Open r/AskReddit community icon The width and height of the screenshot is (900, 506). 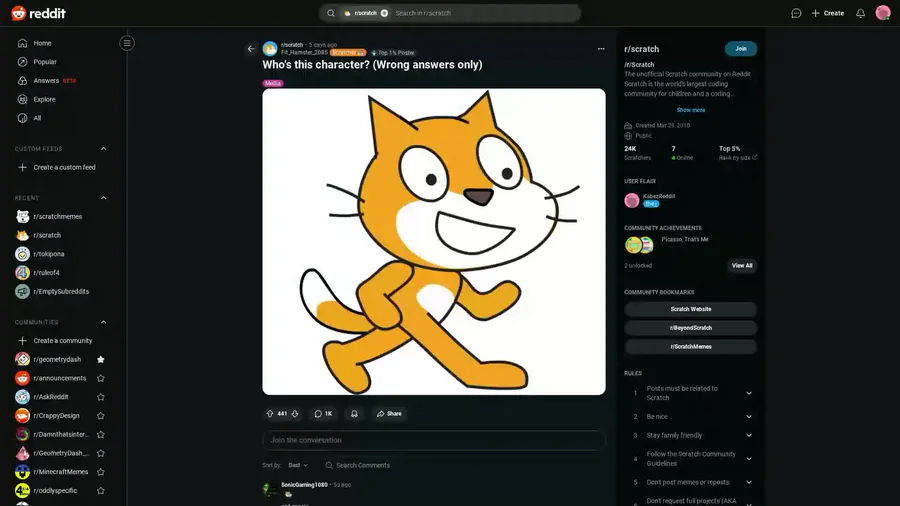(22, 397)
